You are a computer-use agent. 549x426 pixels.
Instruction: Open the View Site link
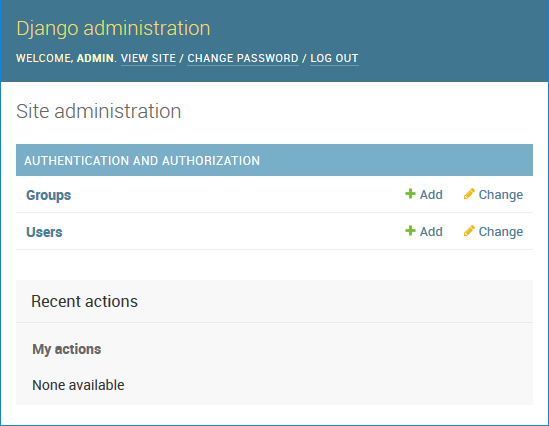(x=148, y=58)
